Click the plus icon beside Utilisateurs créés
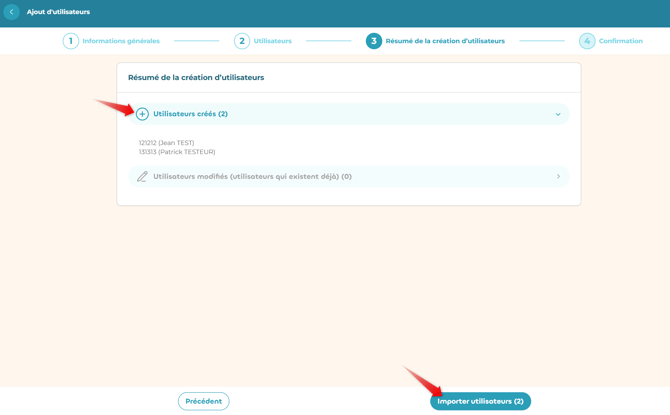670x415 pixels. [142, 114]
